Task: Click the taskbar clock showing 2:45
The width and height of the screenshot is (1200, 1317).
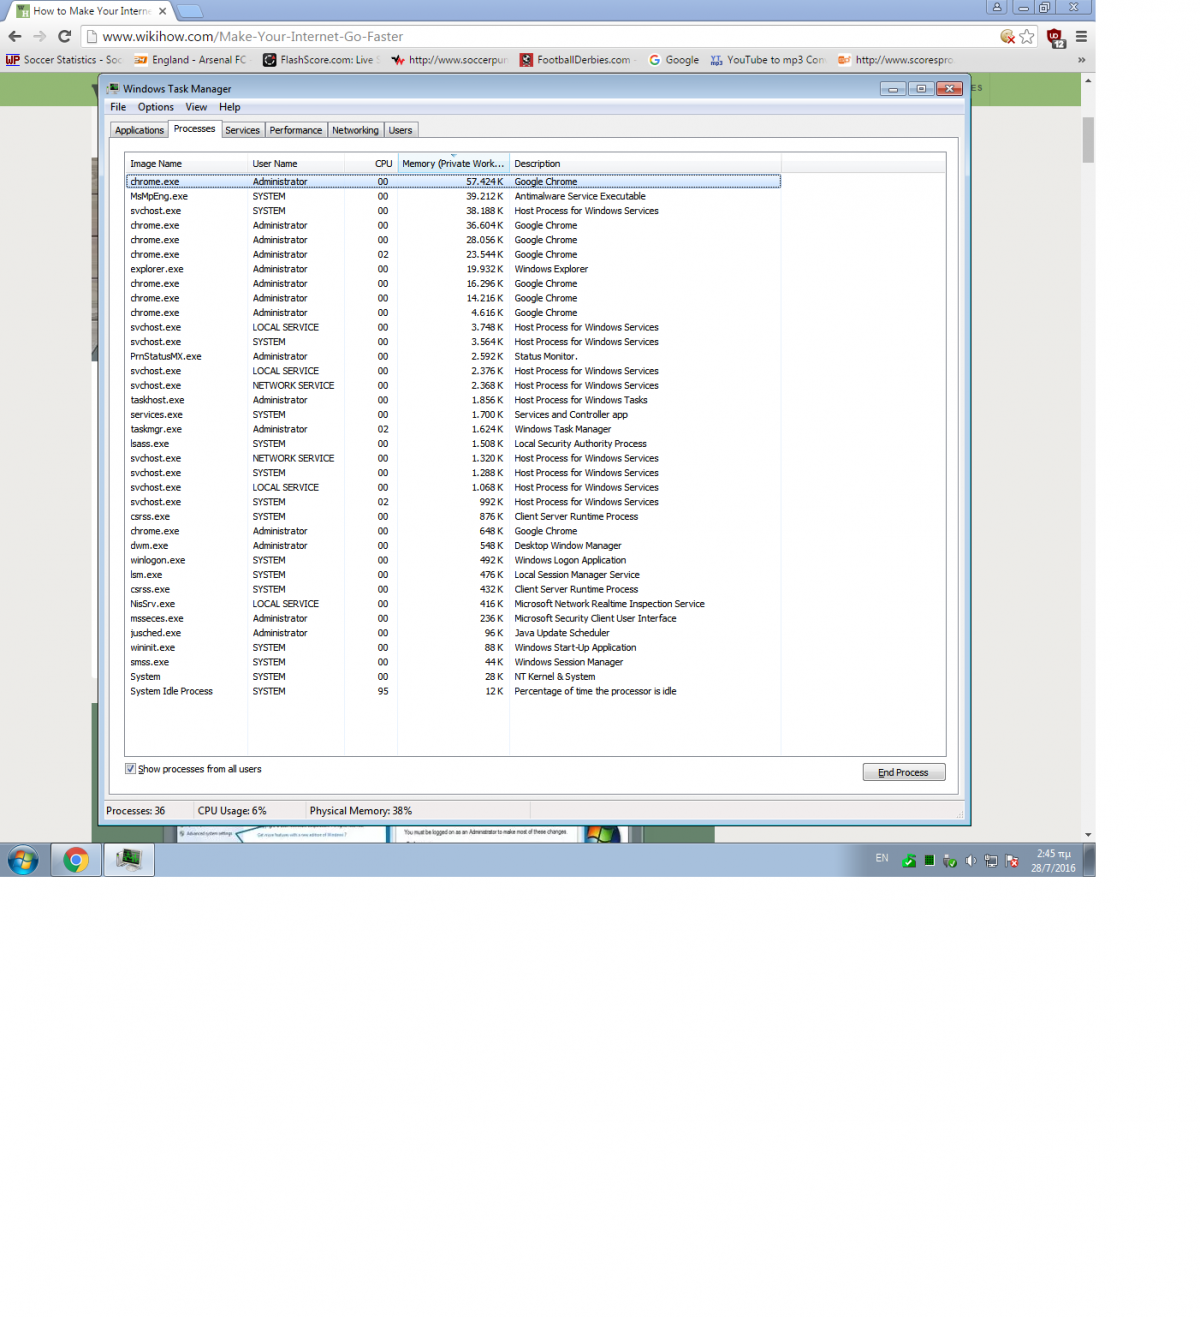Action: 1053,860
